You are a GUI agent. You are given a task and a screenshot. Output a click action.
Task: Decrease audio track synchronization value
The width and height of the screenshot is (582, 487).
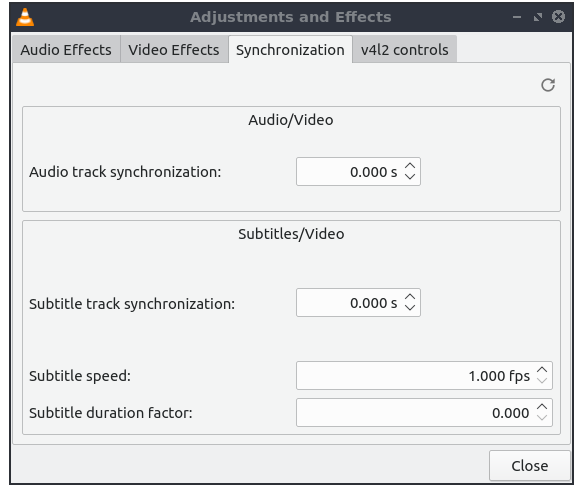(410, 176)
